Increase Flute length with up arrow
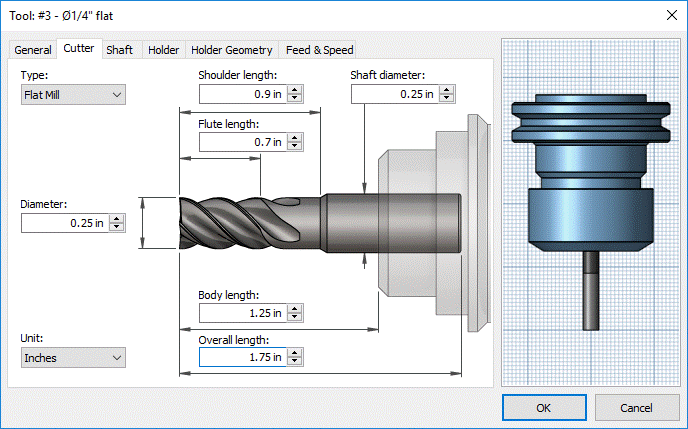Image resolution: width=688 pixels, height=429 pixels. coord(295,138)
